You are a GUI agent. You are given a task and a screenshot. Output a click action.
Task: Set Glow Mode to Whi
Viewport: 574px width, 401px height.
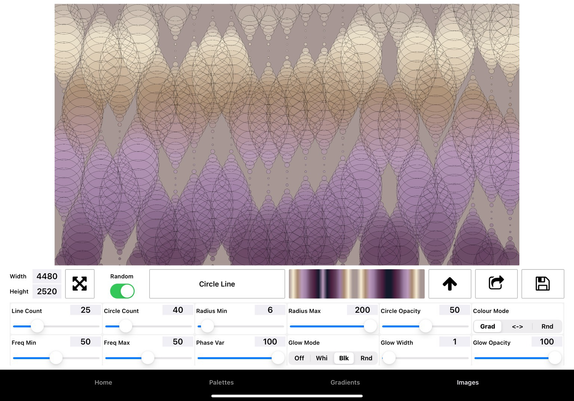pyautogui.click(x=321, y=358)
